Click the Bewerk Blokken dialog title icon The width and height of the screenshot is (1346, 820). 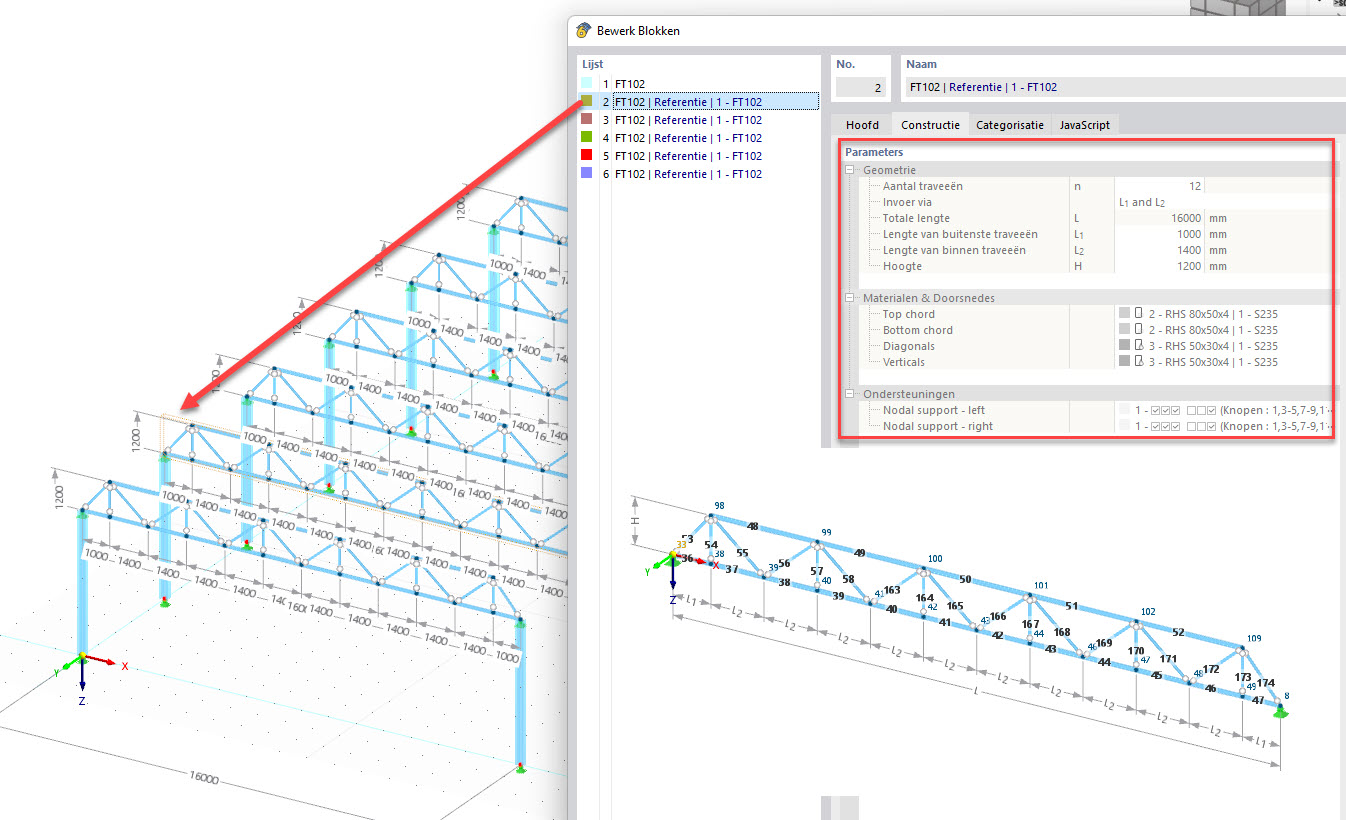(x=584, y=30)
